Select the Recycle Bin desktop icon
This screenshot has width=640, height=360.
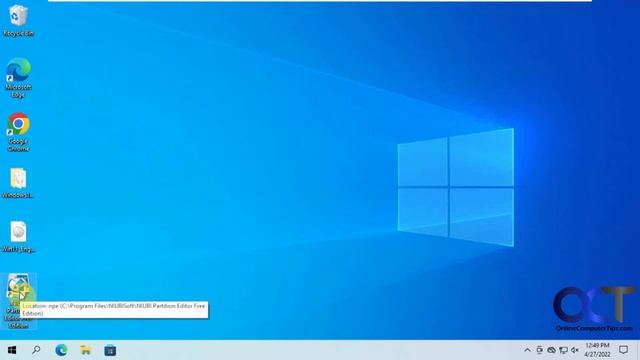[18, 20]
